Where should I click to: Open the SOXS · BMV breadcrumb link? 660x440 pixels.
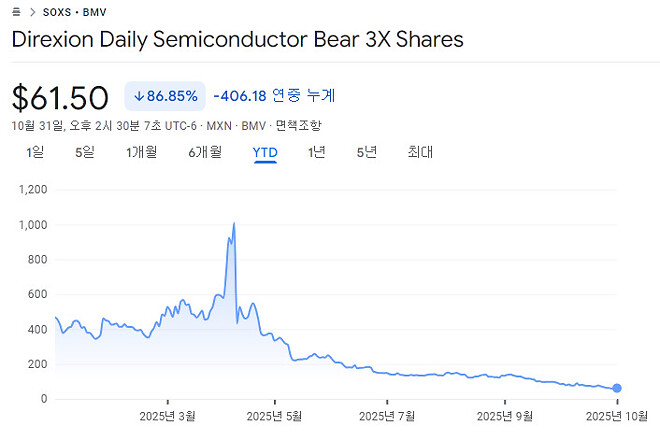pos(73,11)
